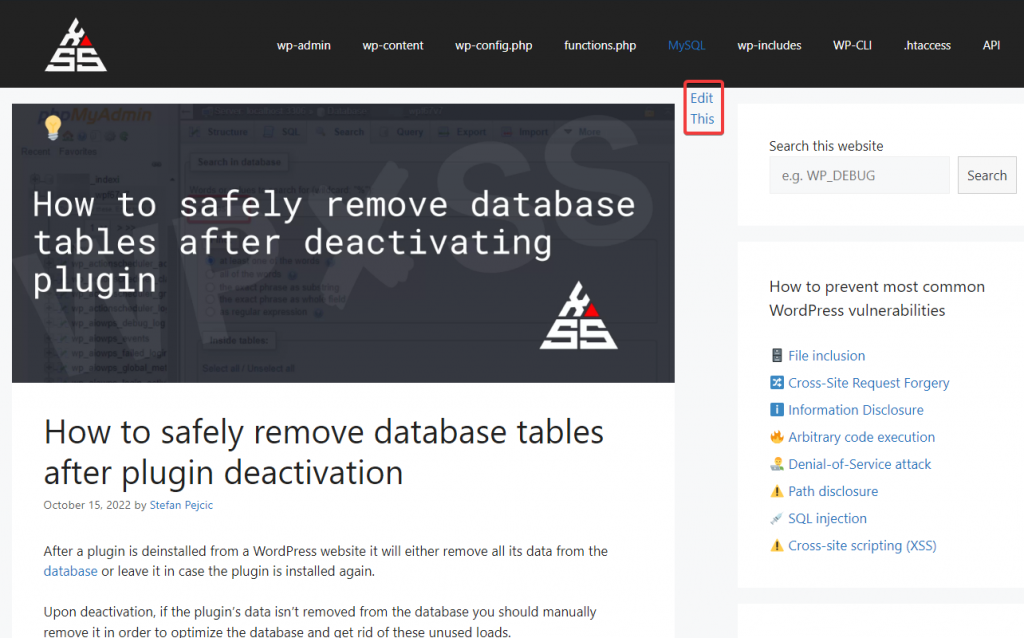
Task: Click the worker icon beside Denial-of-Service attack
Action: point(776,464)
